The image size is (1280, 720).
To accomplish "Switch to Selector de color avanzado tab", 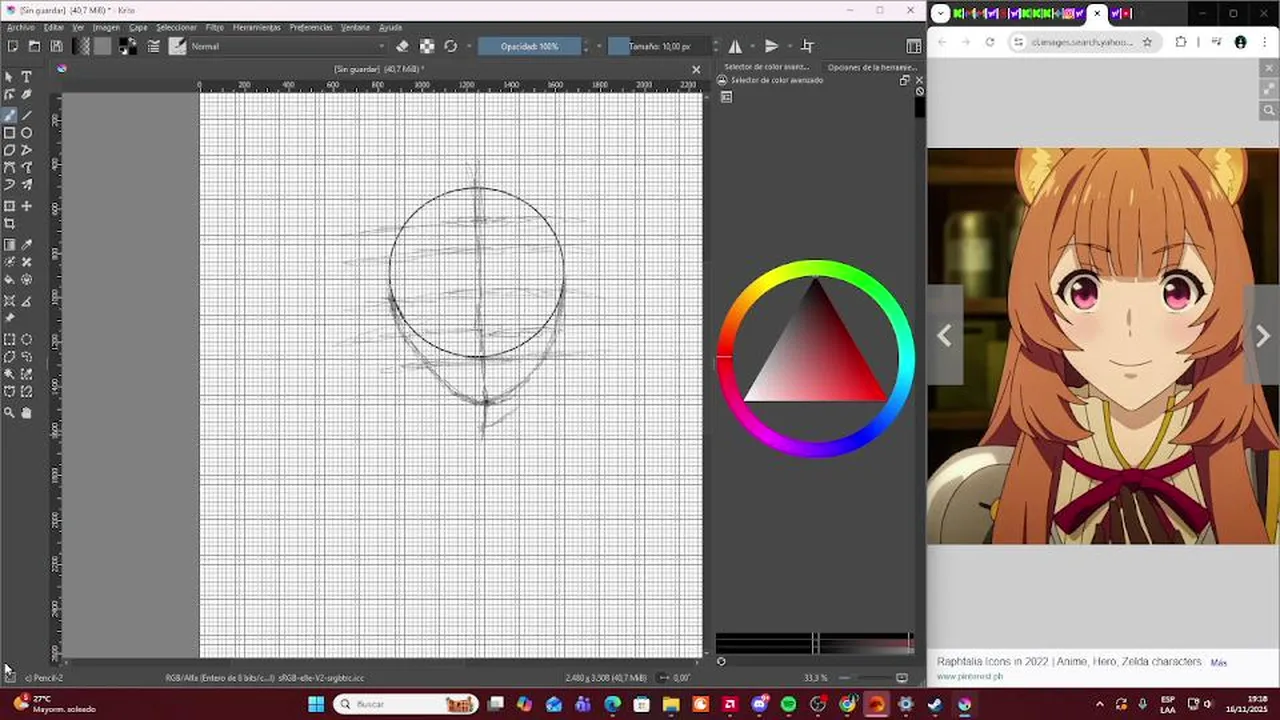I will [767, 67].
